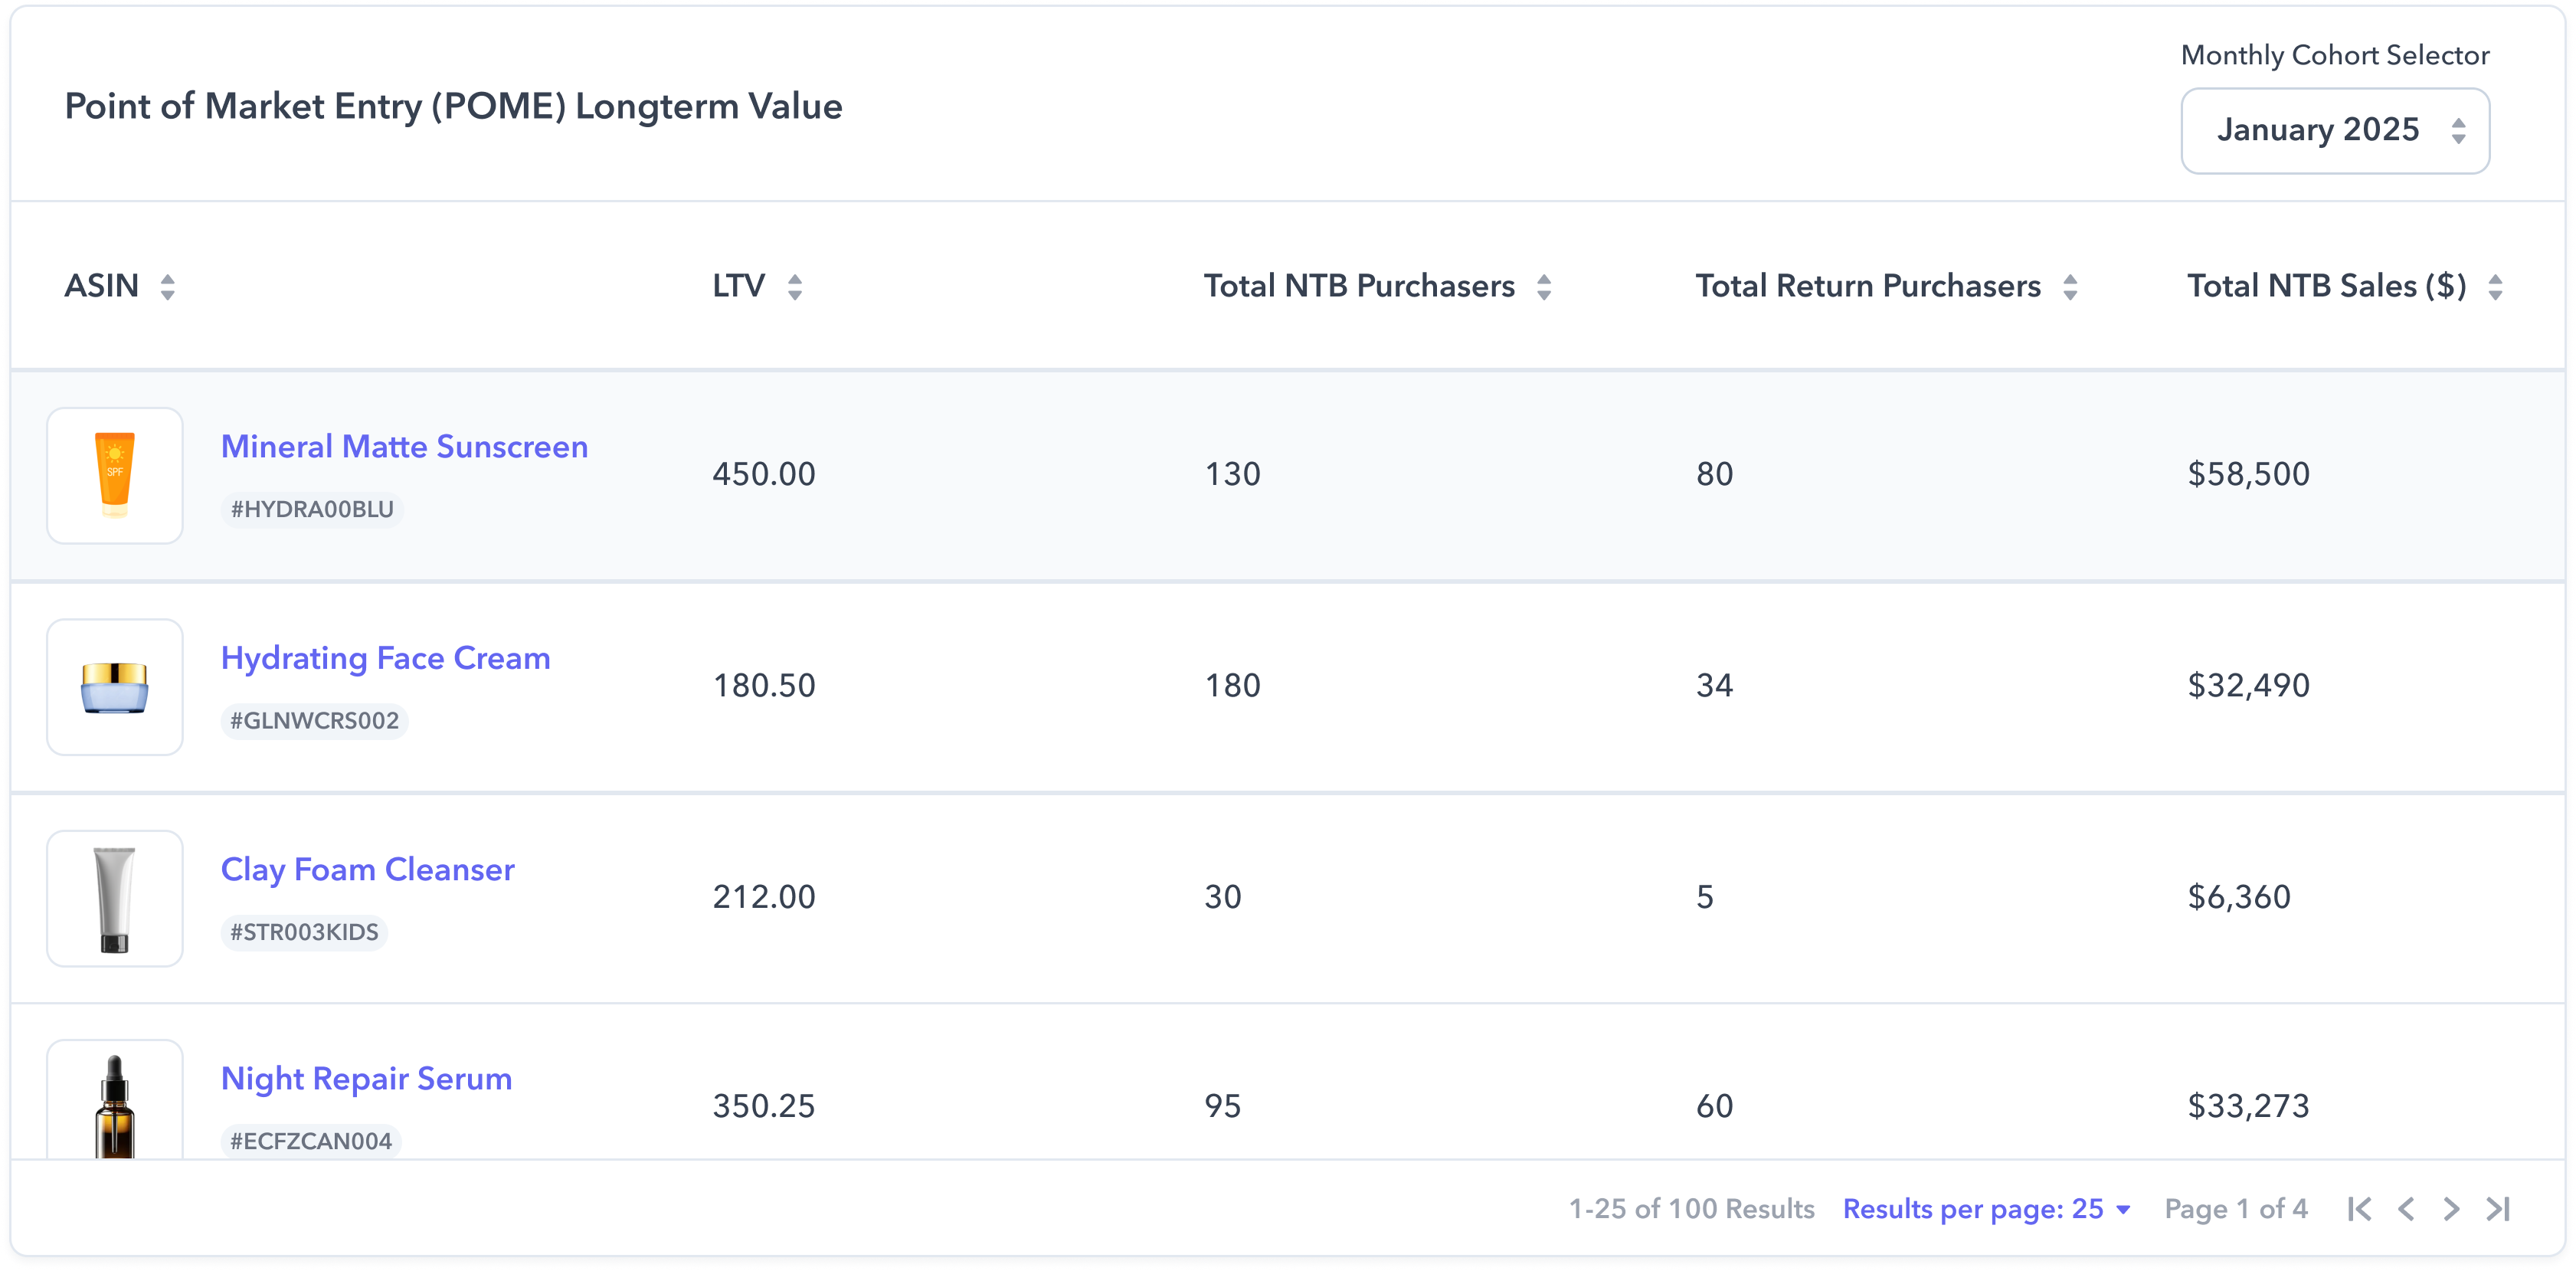This screenshot has width=2576, height=1271.
Task: Open the Hydrating Face Cream product link
Action: pos(385,658)
